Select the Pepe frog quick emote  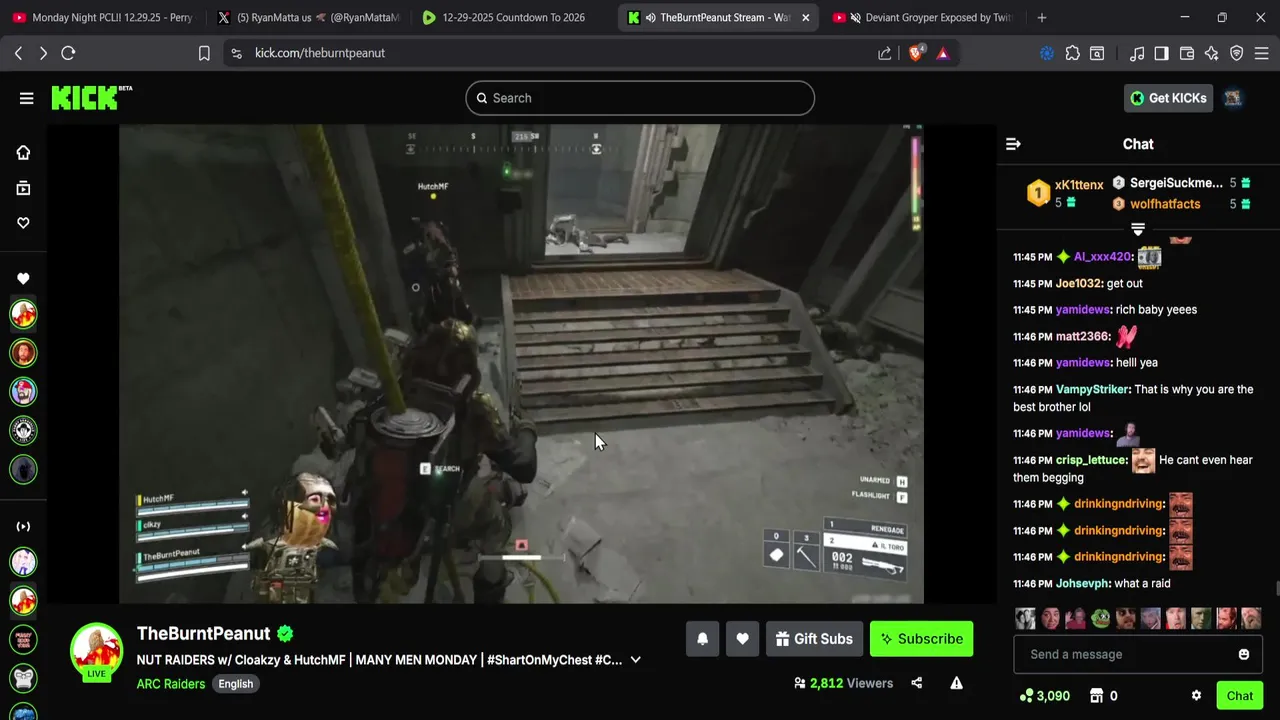tap(1101, 618)
